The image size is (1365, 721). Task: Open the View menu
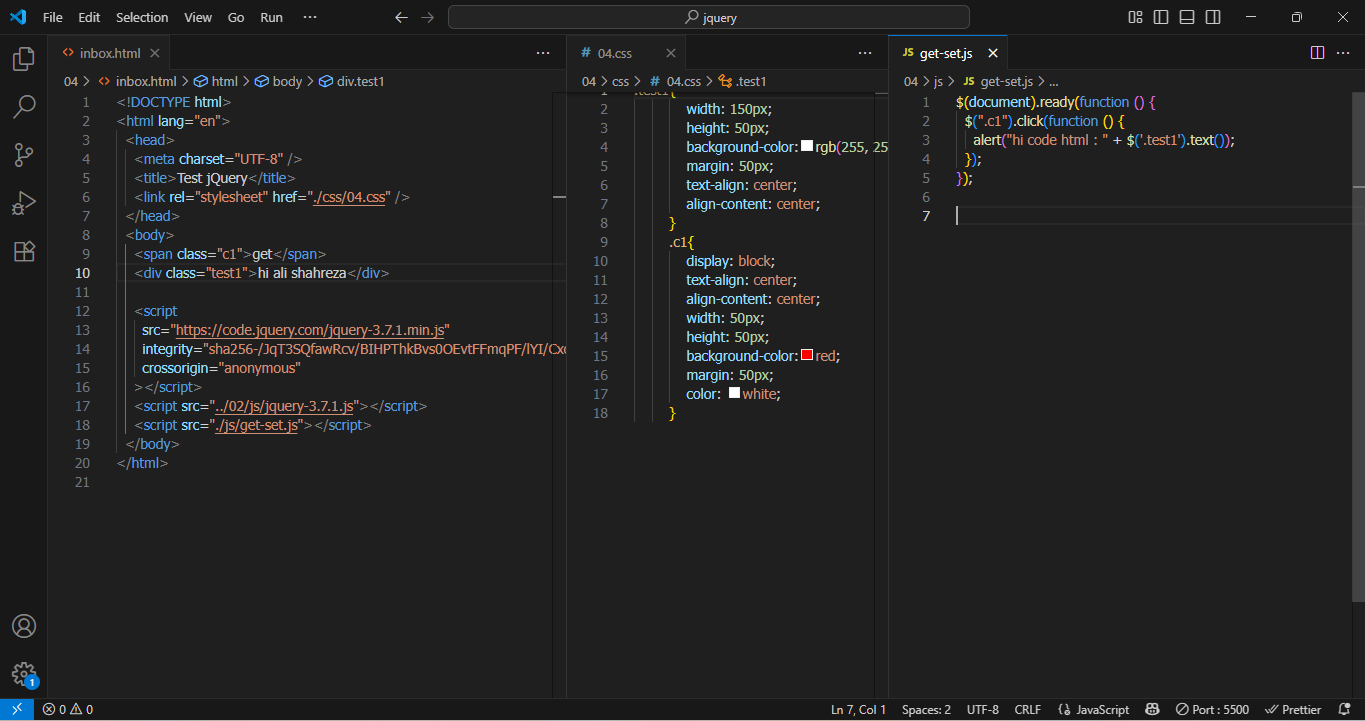pos(198,17)
